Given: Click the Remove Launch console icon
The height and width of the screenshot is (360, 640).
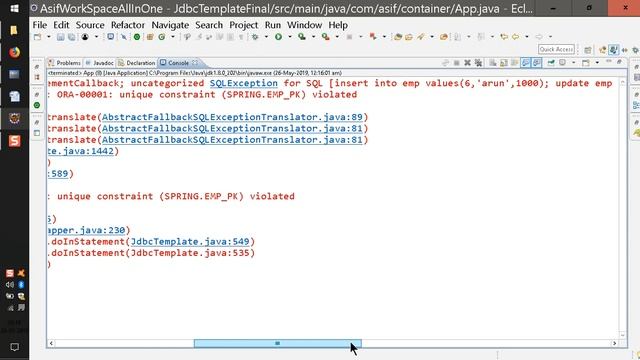Looking at the screenshot, I should pyautogui.click(x=467, y=62).
